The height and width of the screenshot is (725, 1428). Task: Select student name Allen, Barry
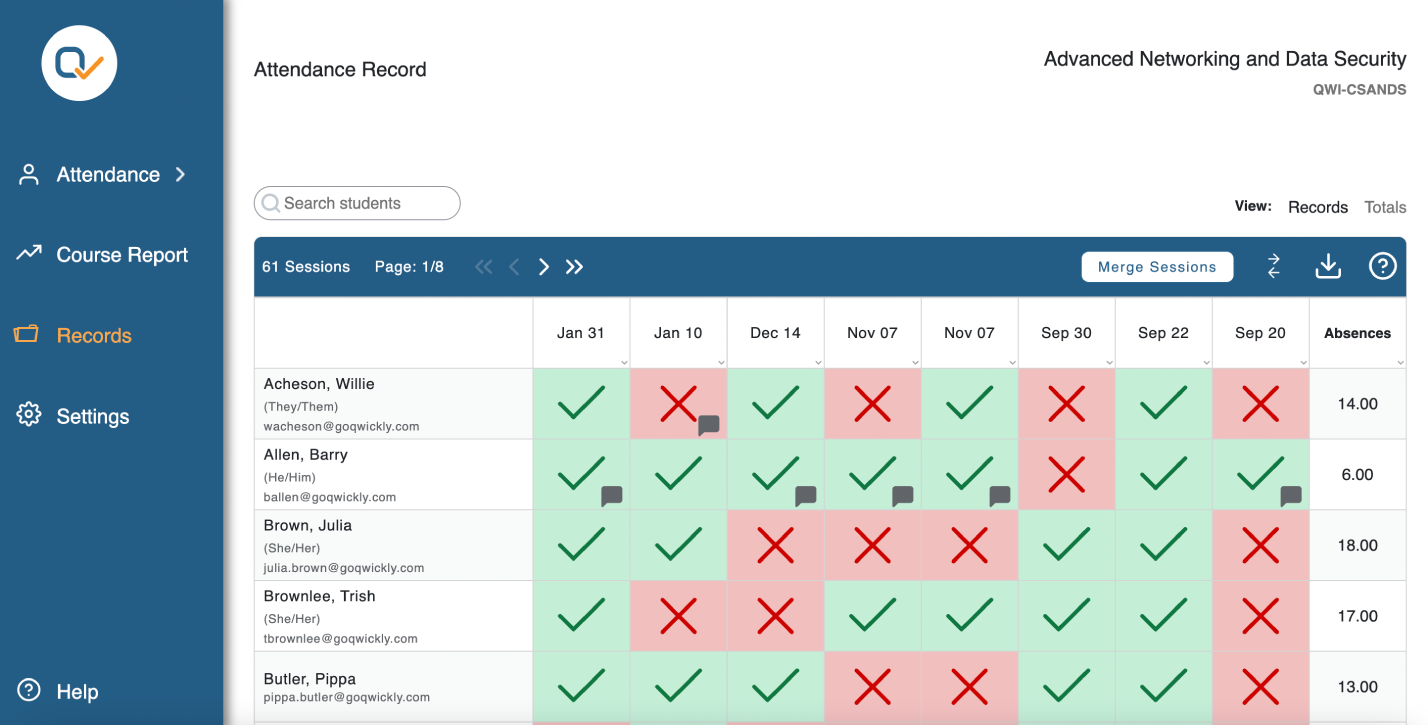[x=306, y=455]
